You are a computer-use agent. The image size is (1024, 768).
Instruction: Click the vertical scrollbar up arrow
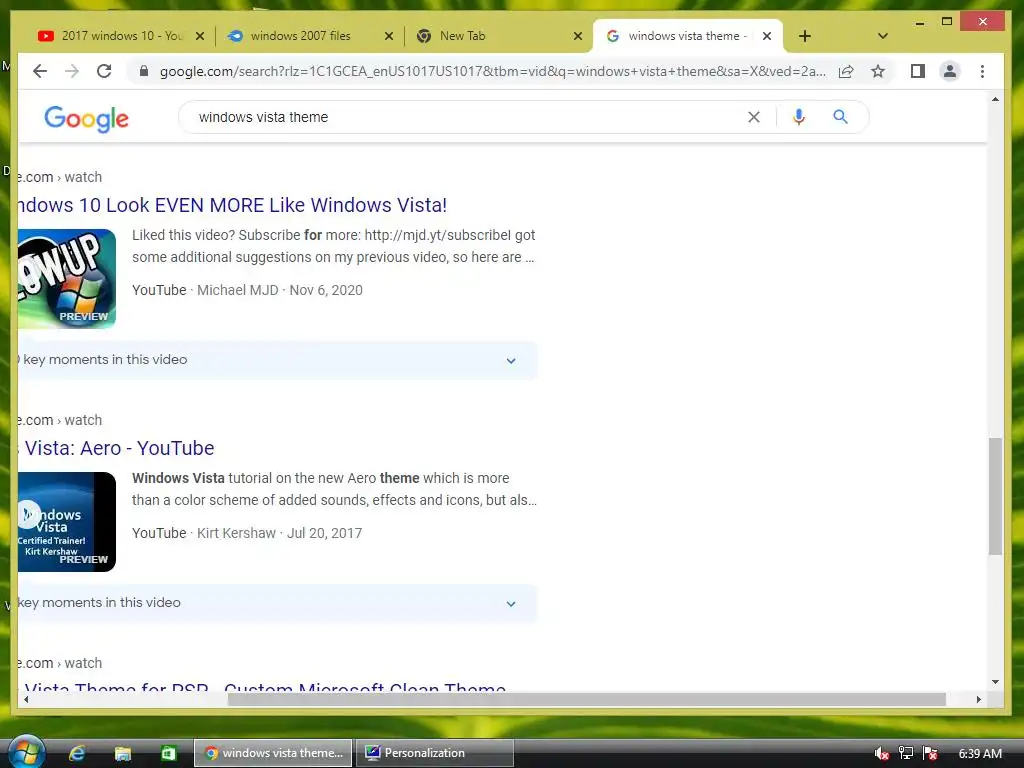(995, 99)
